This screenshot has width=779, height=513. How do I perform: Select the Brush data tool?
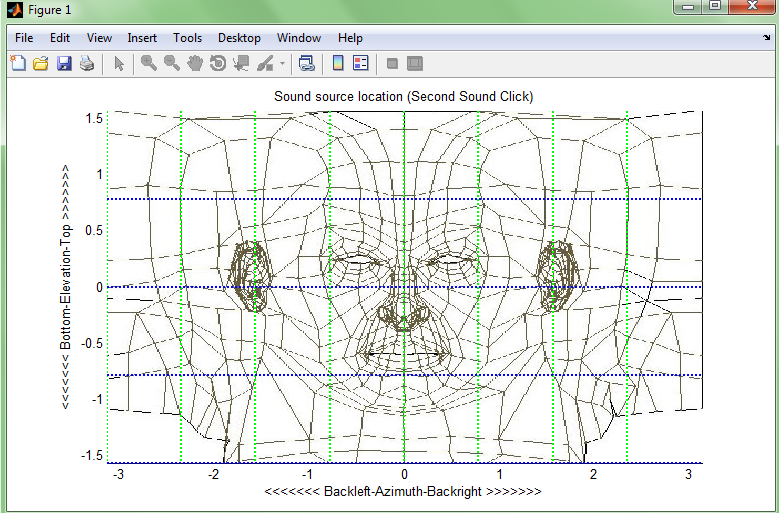265,64
